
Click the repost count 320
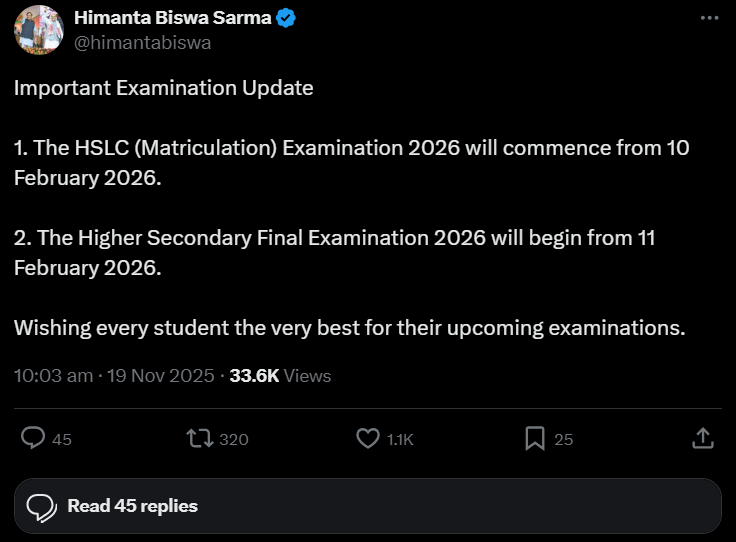tap(234, 439)
